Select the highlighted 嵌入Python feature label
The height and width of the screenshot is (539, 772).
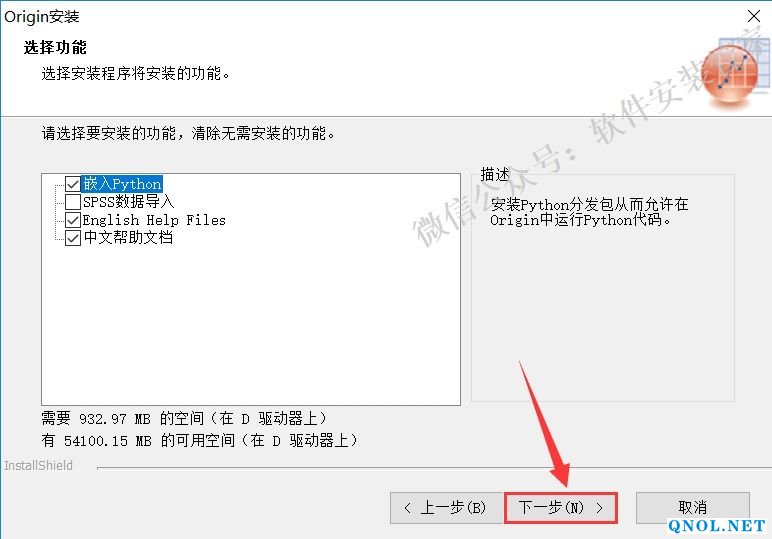point(122,184)
